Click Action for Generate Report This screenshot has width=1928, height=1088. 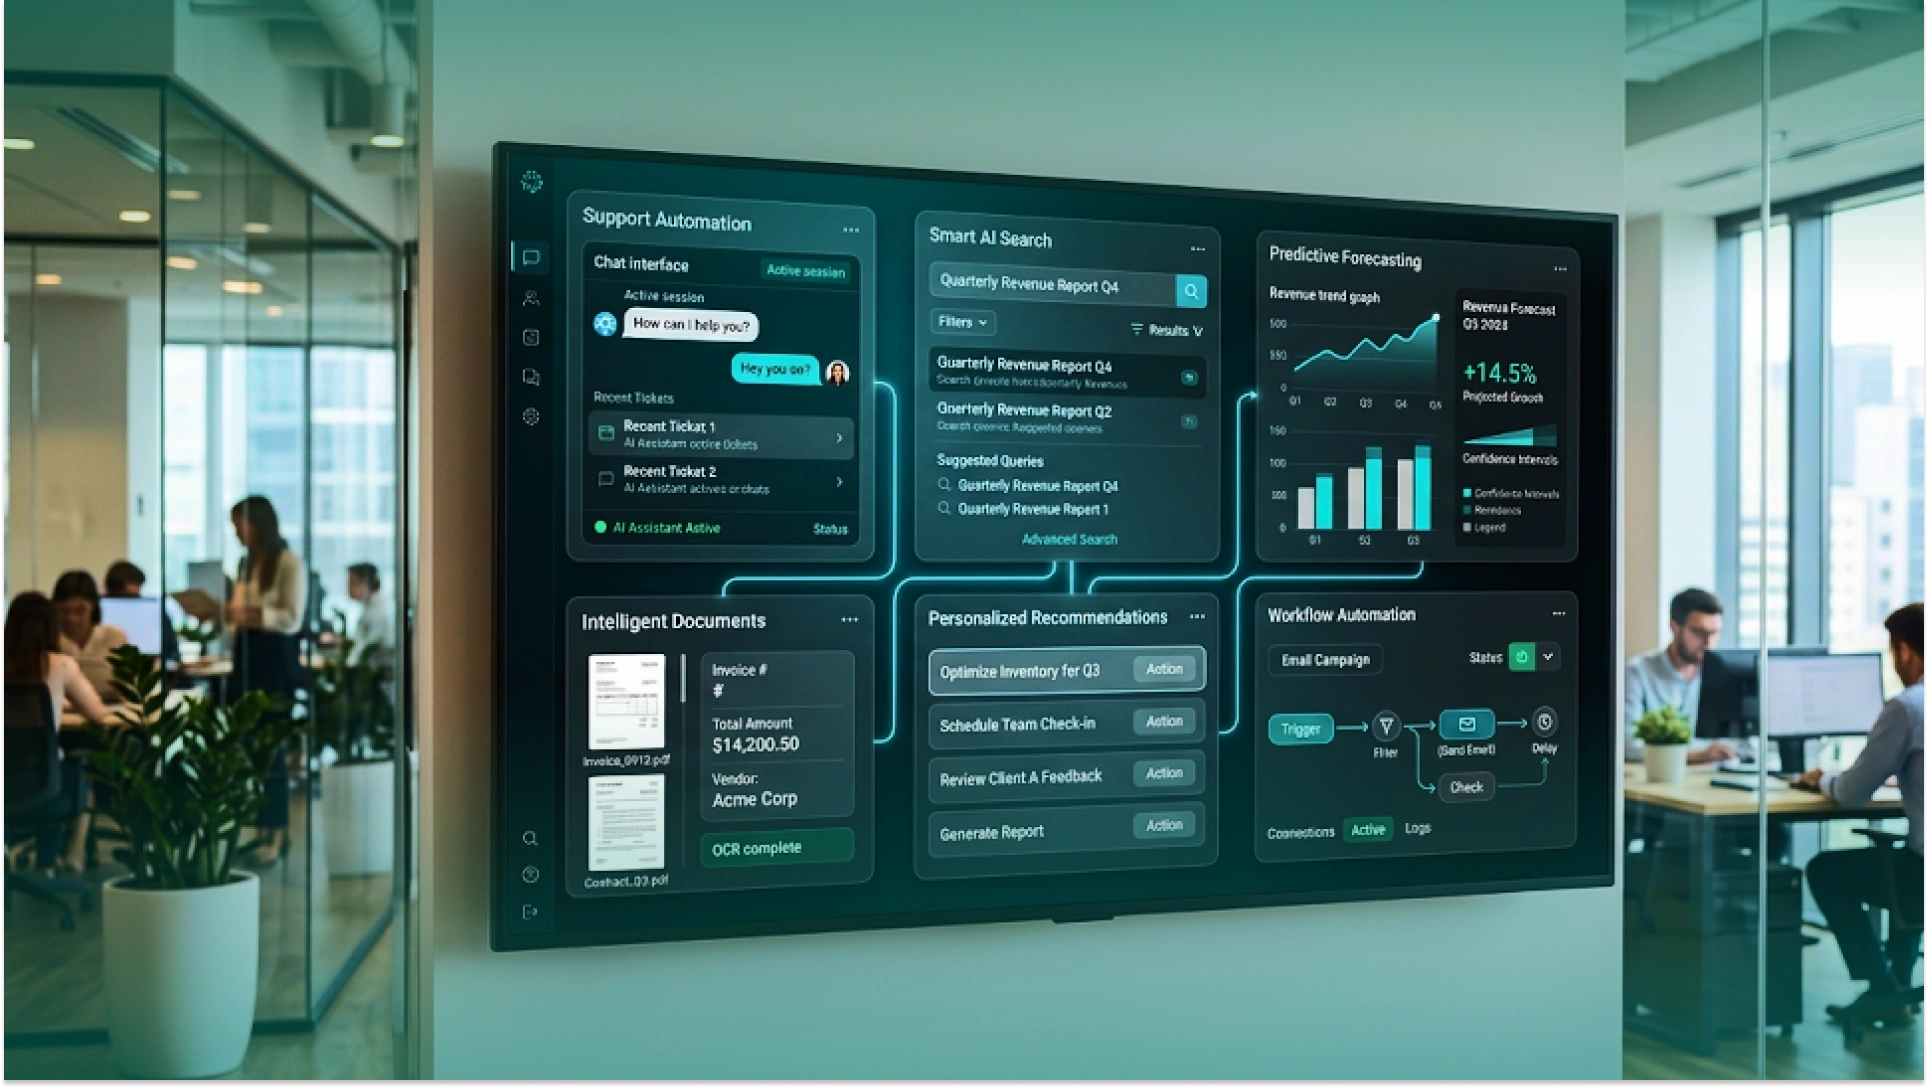1164,825
